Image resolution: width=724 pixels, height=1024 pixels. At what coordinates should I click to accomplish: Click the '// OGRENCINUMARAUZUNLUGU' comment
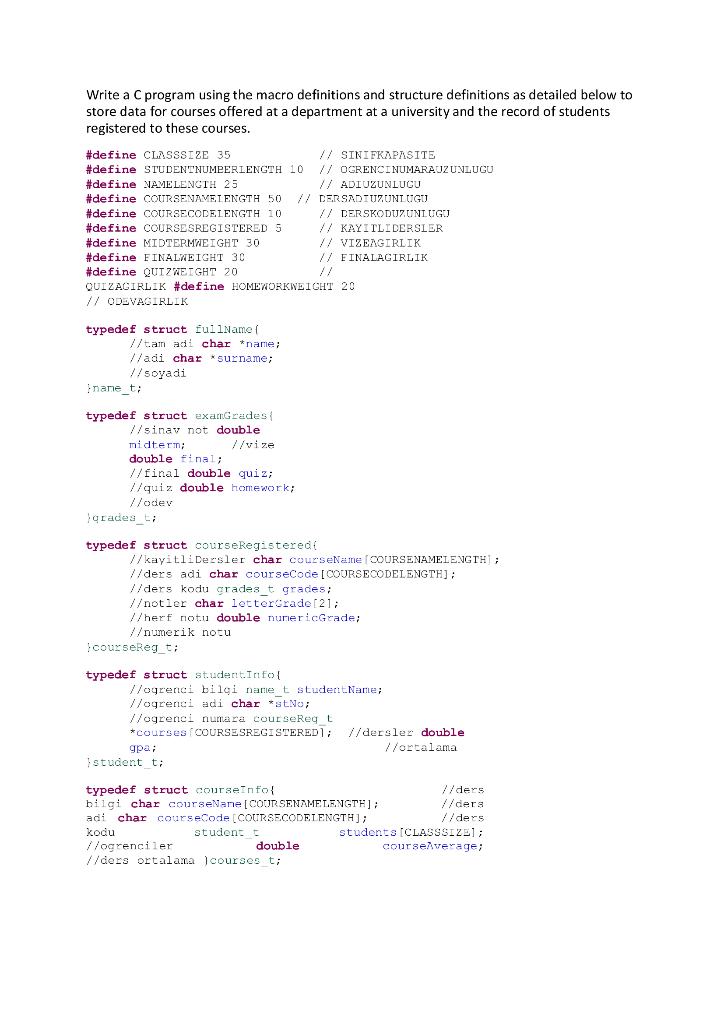pos(406,169)
